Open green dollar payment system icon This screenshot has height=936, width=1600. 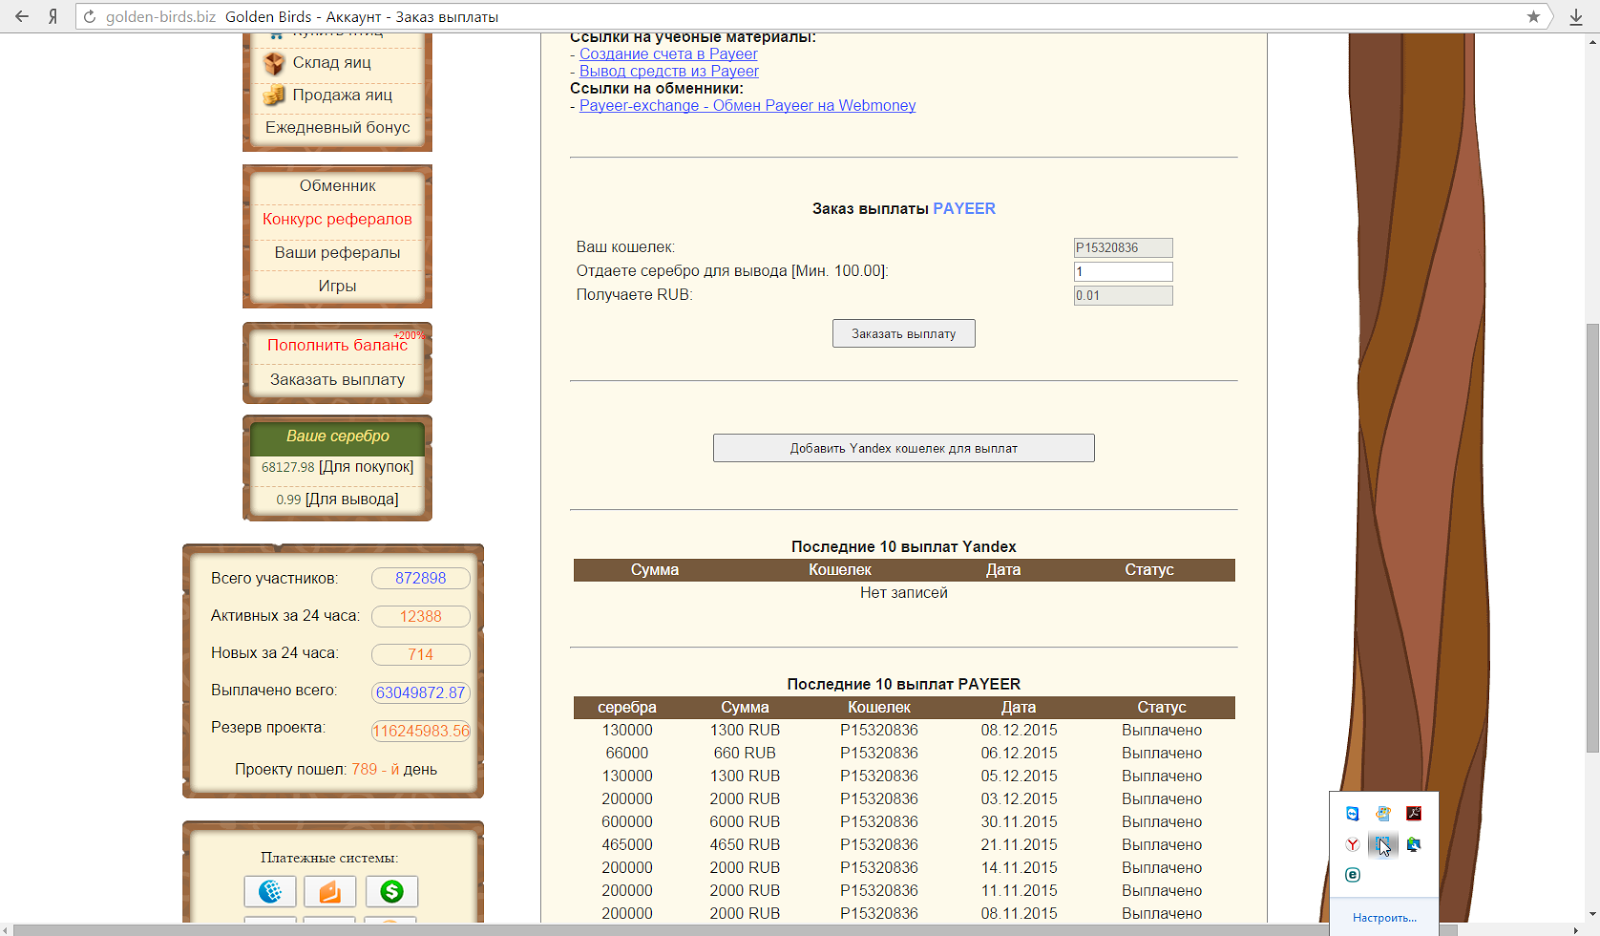pos(391,891)
